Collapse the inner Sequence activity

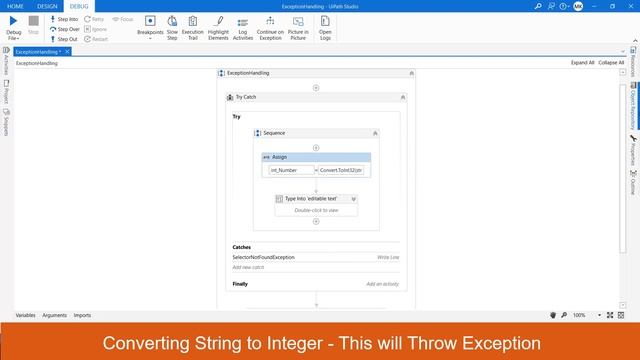(375, 133)
